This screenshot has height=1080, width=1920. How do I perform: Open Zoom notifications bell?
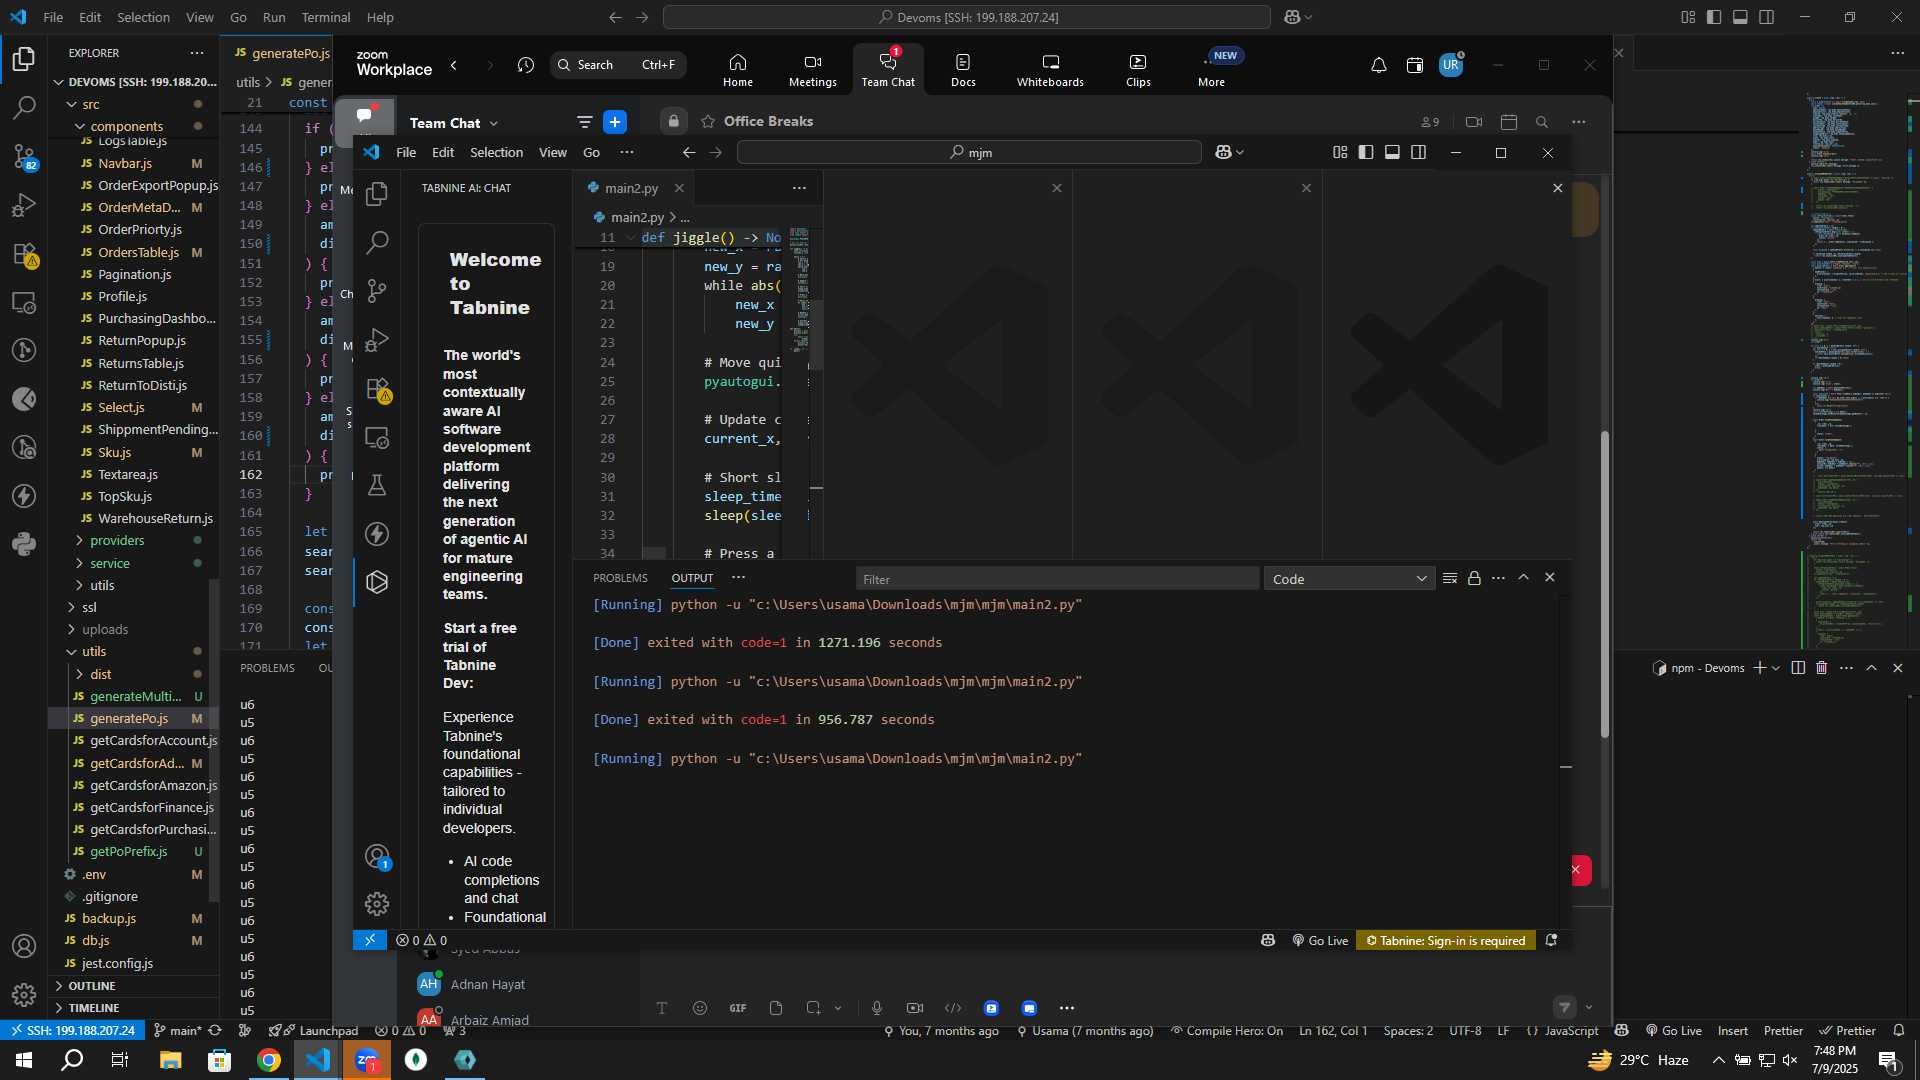pyautogui.click(x=1378, y=66)
